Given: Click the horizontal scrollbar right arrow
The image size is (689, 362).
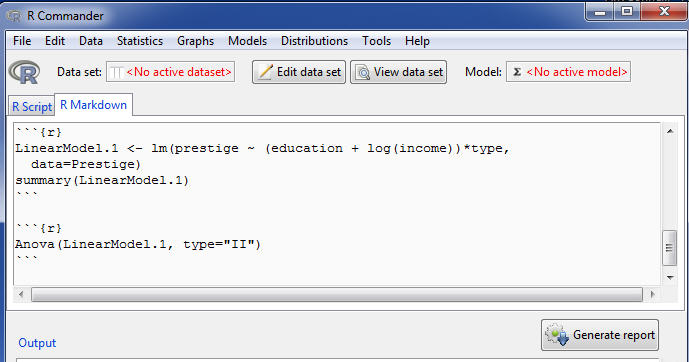Looking at the screenshot, I should [x=653, y=294].
